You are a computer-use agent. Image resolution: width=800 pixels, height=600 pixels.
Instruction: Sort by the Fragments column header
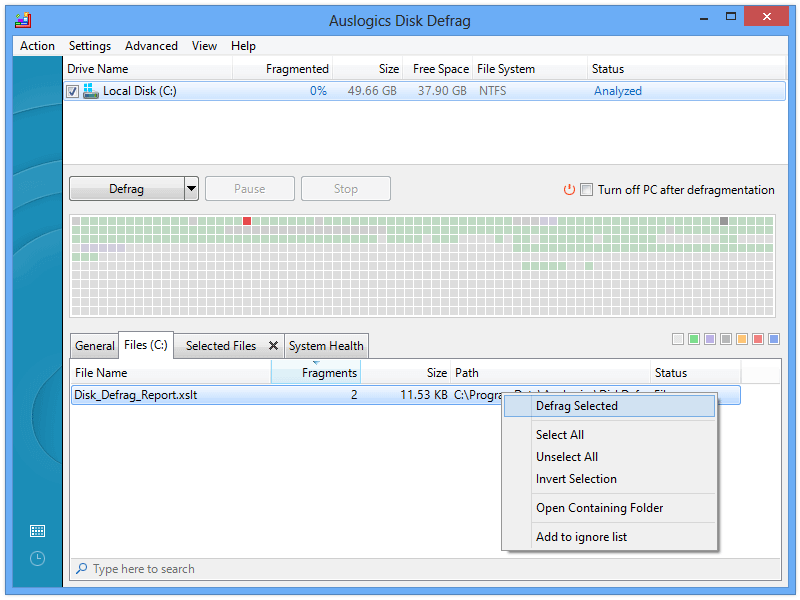(x=316, y=372)
